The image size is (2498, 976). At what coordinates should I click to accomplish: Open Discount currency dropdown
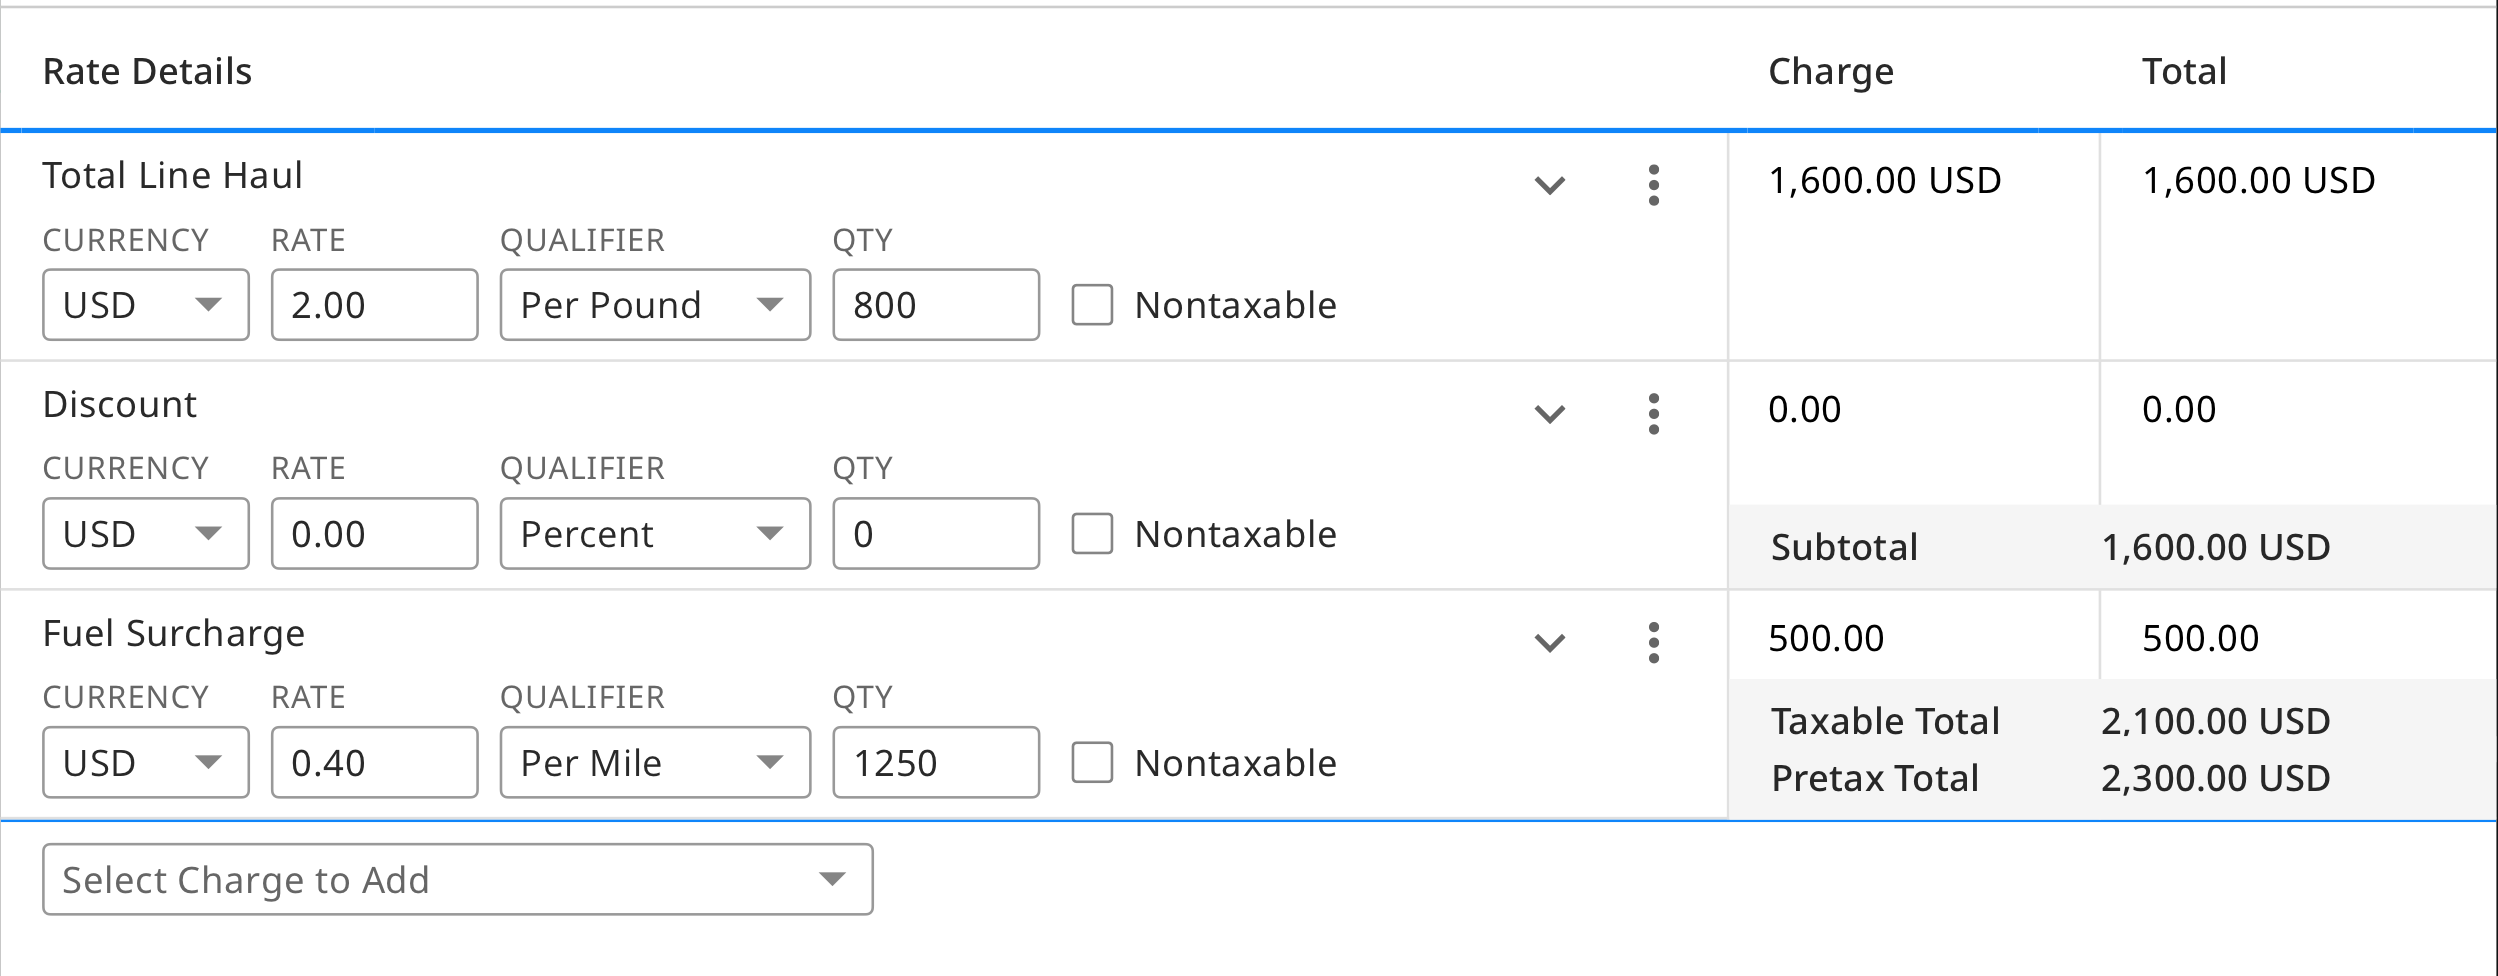146,534
